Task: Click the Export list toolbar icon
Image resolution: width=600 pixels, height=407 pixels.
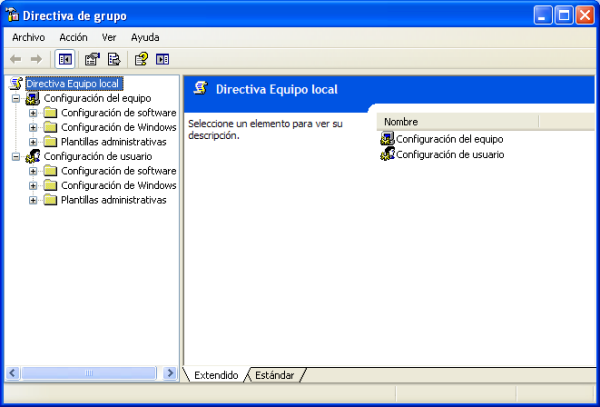Action: point(114,59)
